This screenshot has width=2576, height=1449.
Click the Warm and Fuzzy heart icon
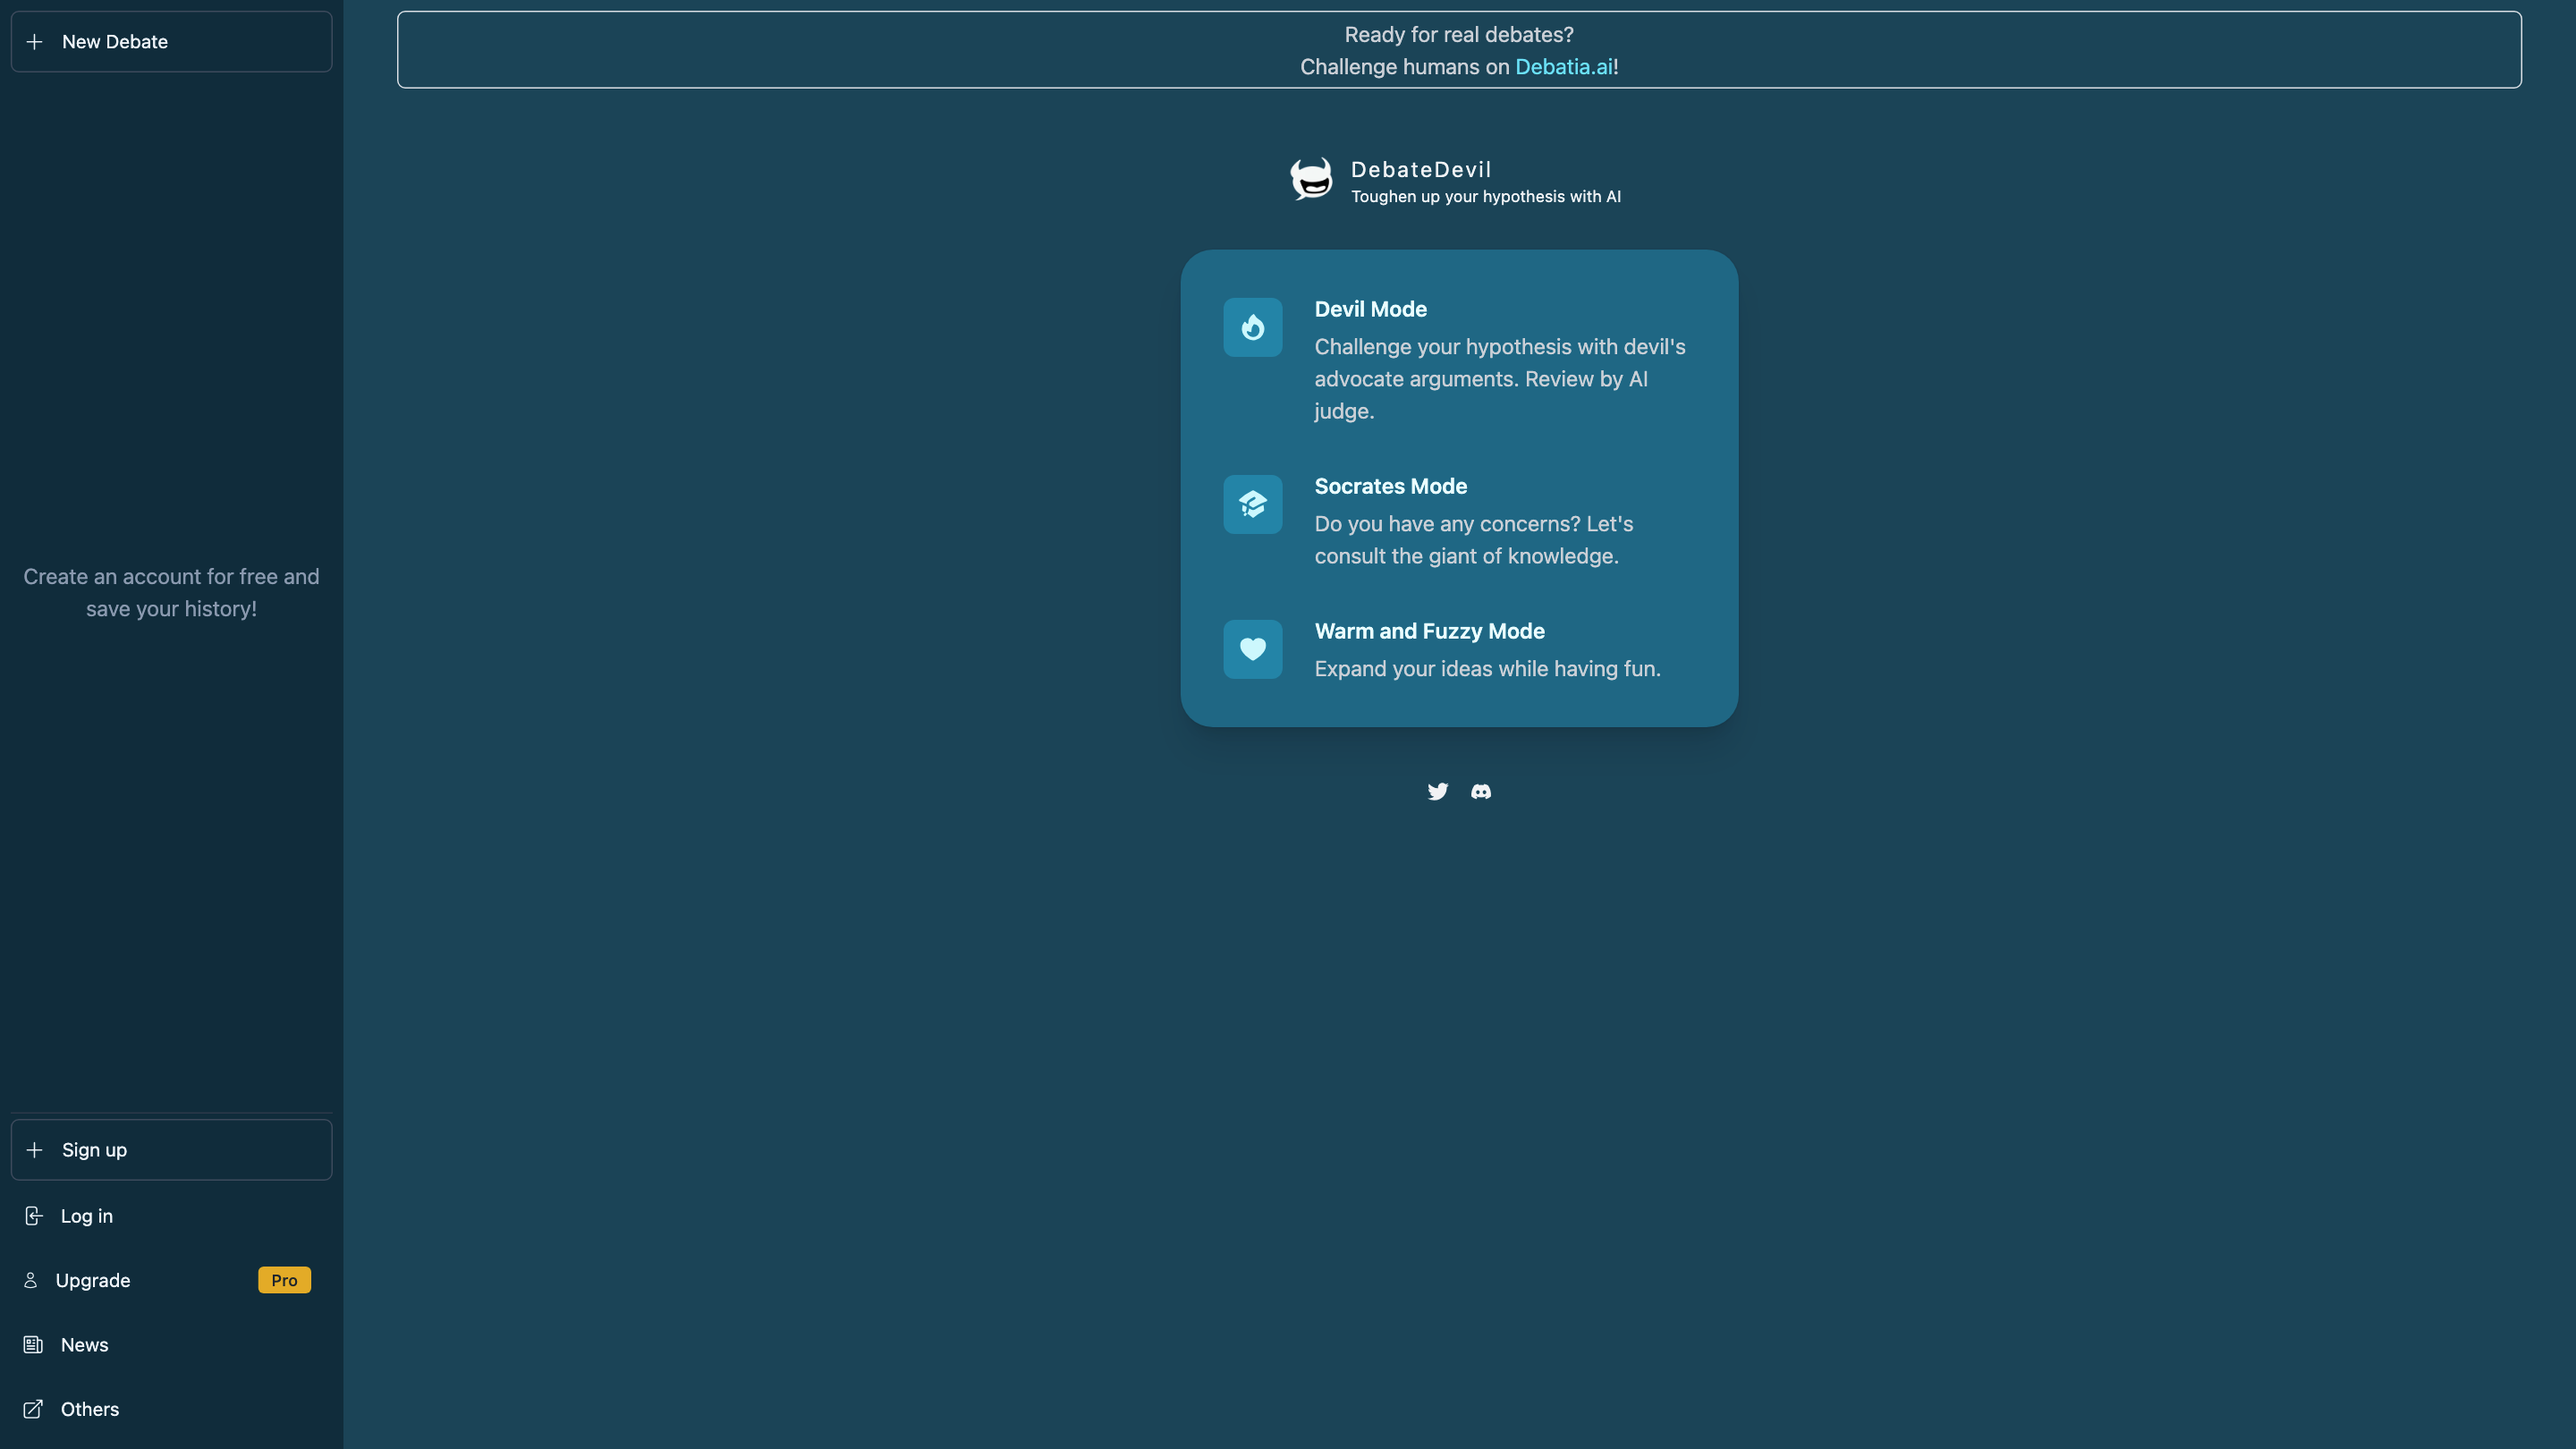[x=1252, y=649]
